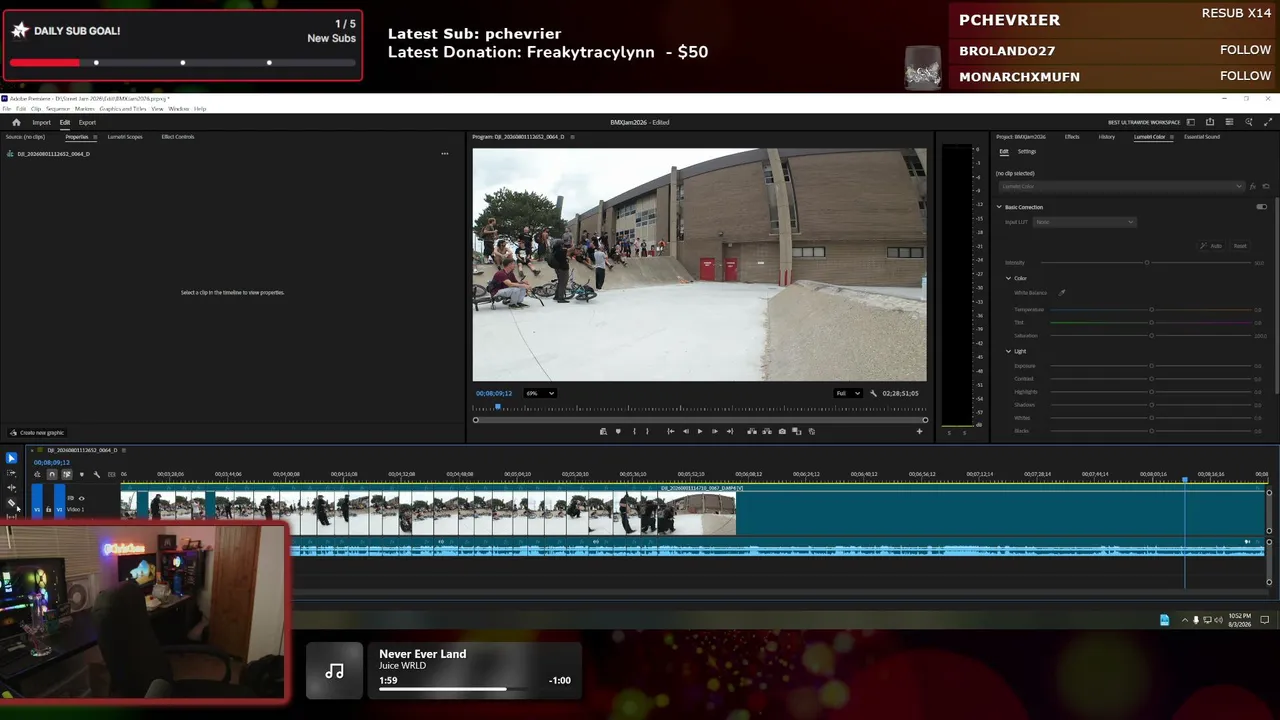Collapse the Color section in Lumetri
The width and height of the screenshot is (1280, 720).
point(1008,278)
